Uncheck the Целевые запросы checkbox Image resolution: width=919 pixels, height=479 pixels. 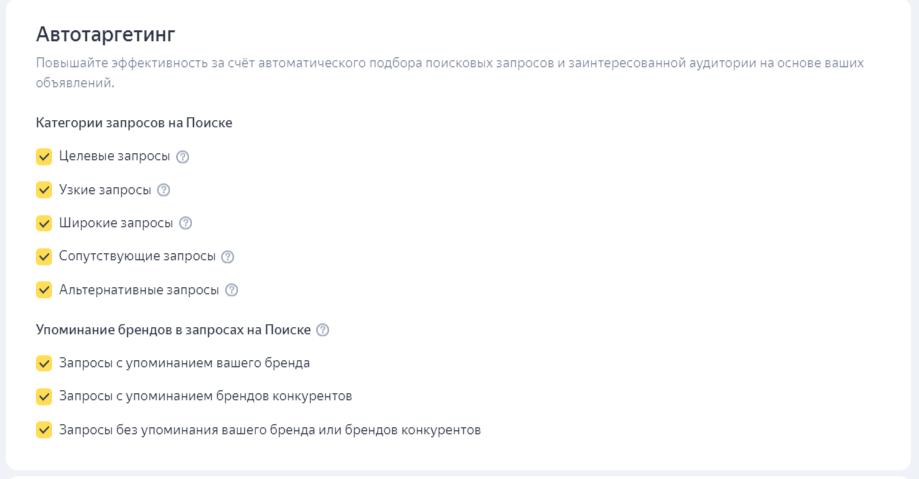click(44, 157)
